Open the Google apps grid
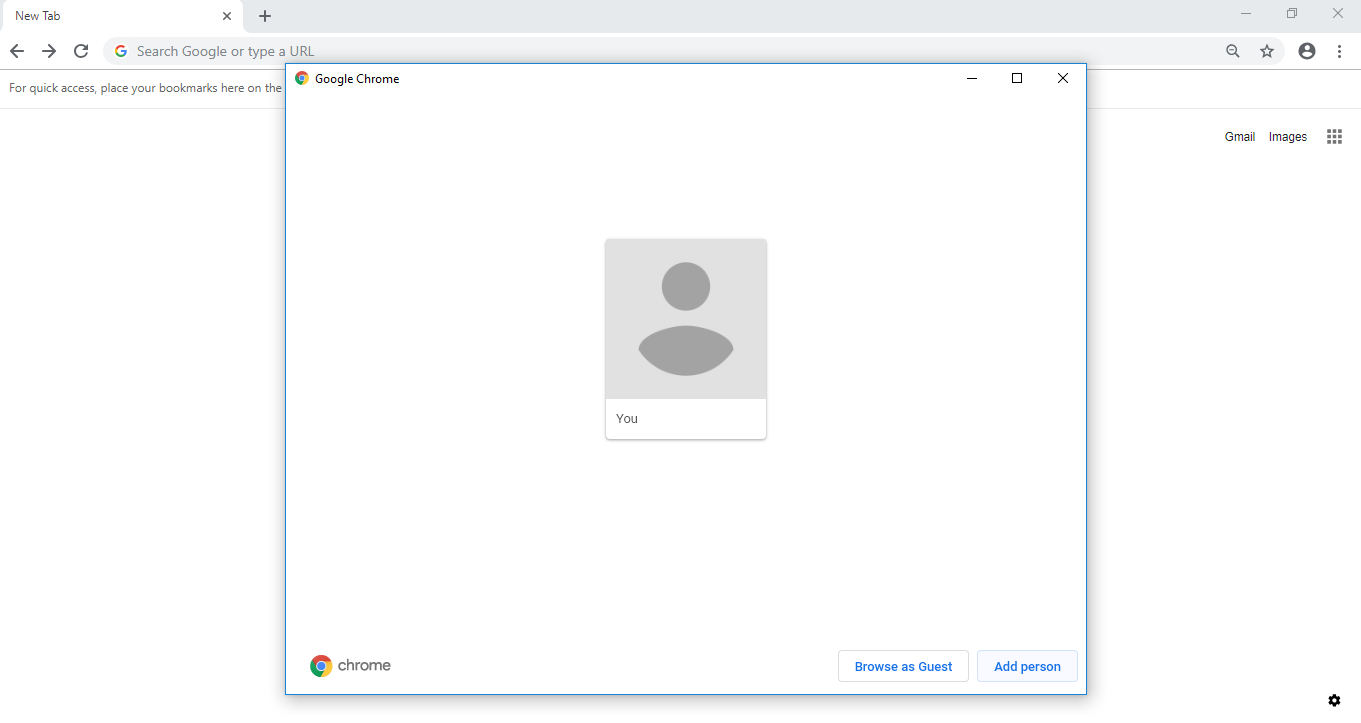Image resolution: width=1361 pixels, height=723 pixels. [x=1334, y=137]
